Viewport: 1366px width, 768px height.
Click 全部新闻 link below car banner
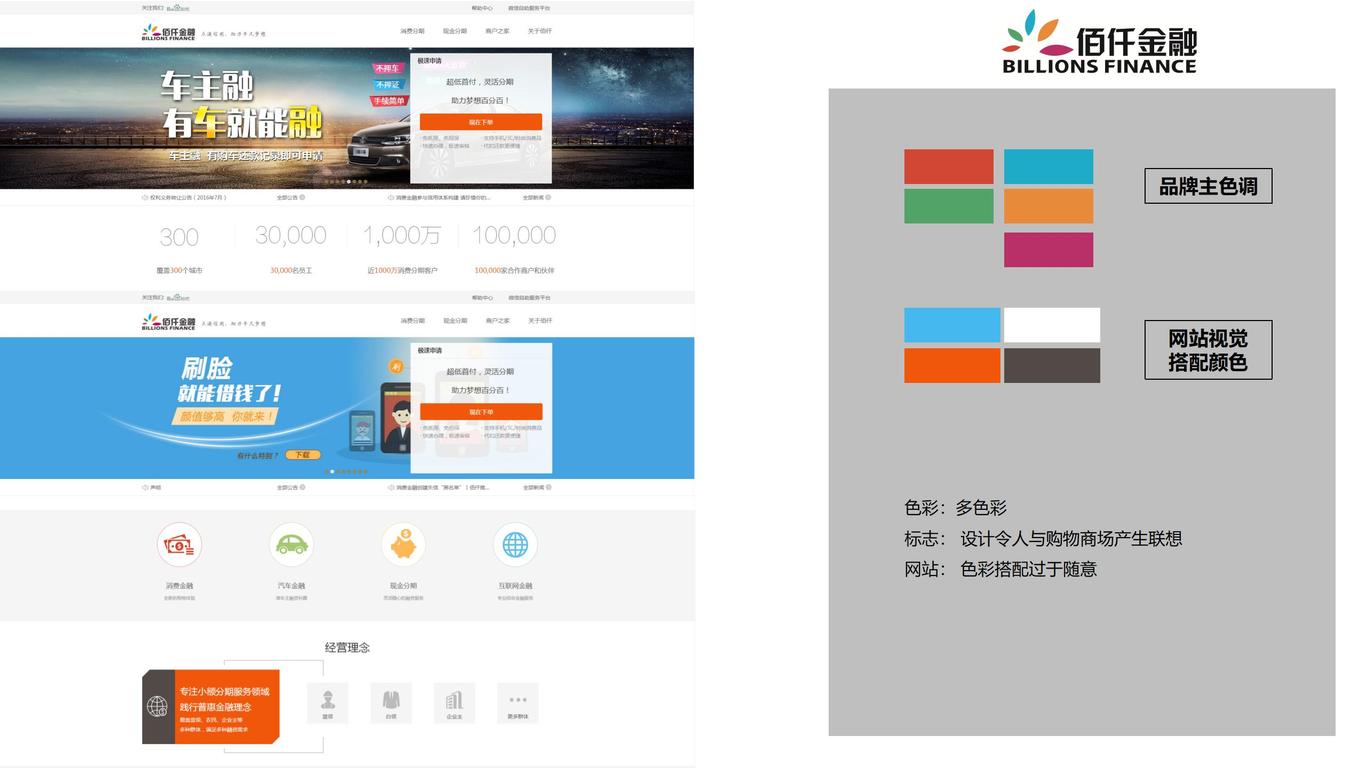click(536, 198)
